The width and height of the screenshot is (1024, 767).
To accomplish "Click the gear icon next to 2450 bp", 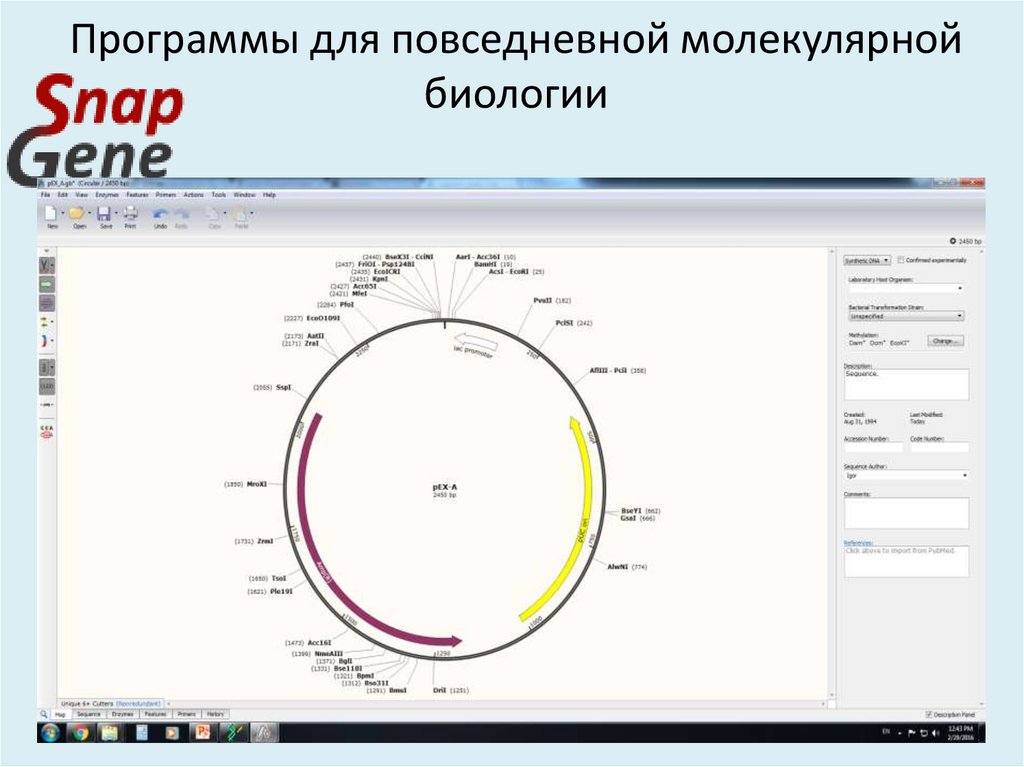I will (954, 241).
